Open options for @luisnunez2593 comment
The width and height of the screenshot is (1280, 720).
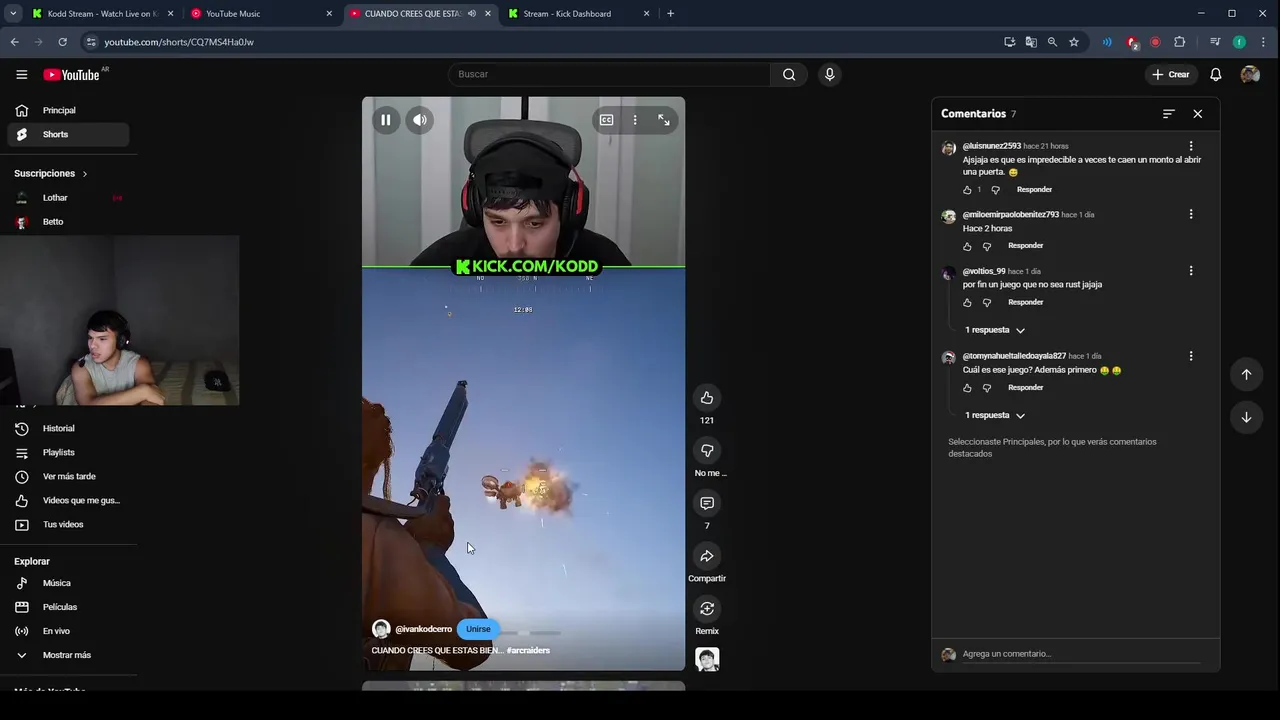1191,146
